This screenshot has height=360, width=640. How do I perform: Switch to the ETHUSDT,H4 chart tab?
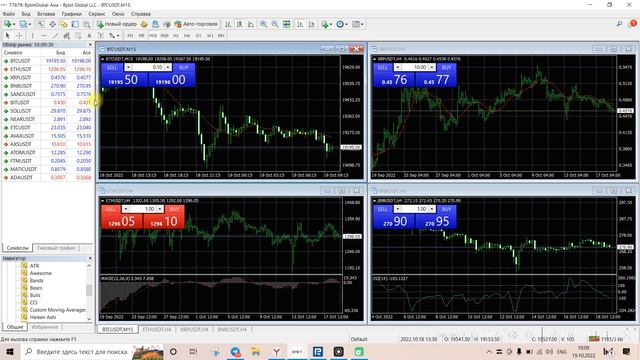click(x=157, y=329)
